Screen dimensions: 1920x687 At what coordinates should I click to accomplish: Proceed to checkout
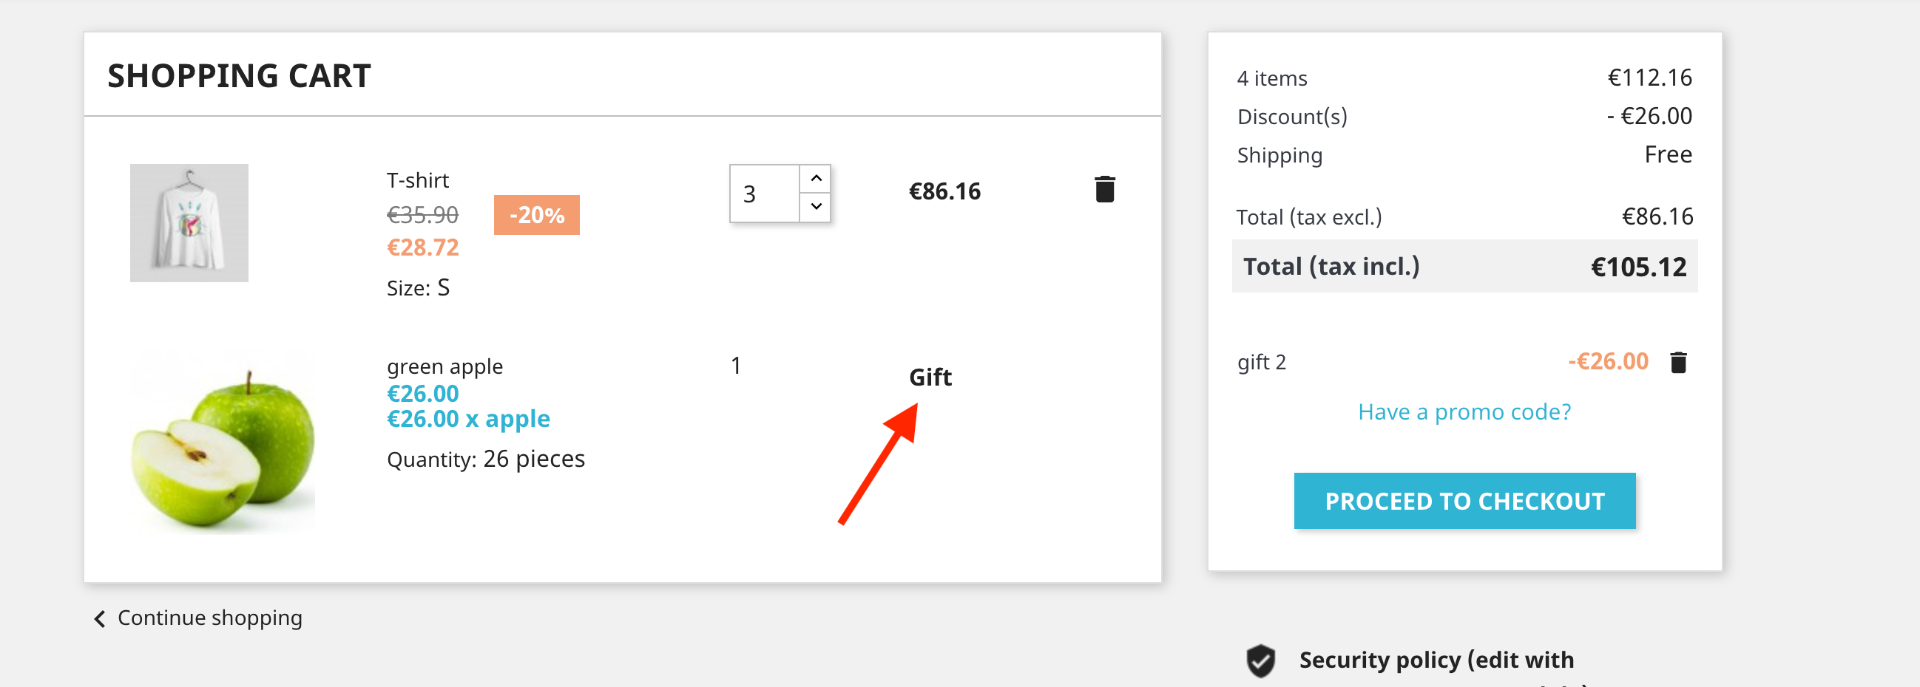coord(1465,501)
